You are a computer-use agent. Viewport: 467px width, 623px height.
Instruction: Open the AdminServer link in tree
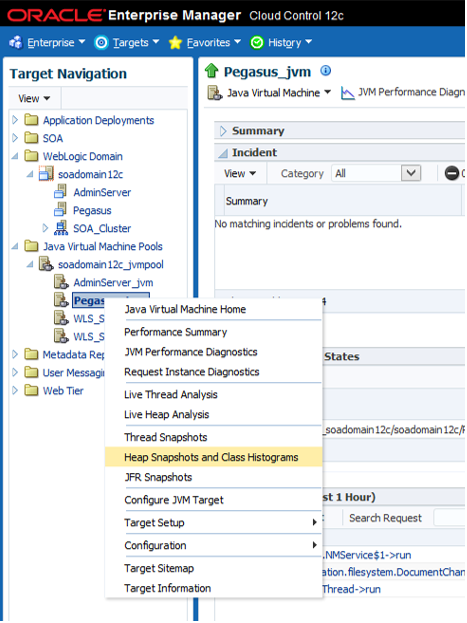pos(102,192)
